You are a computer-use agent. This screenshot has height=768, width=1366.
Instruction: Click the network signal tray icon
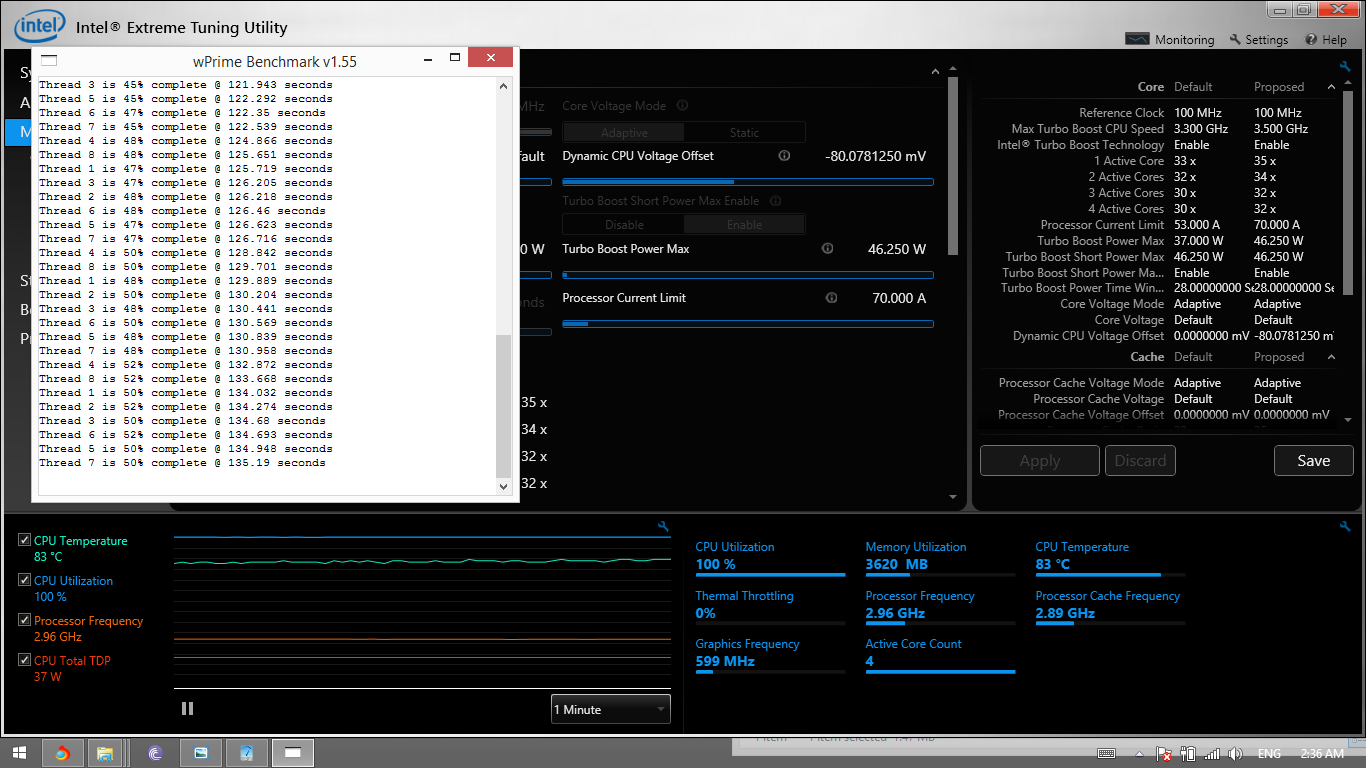pos(1211,754)
